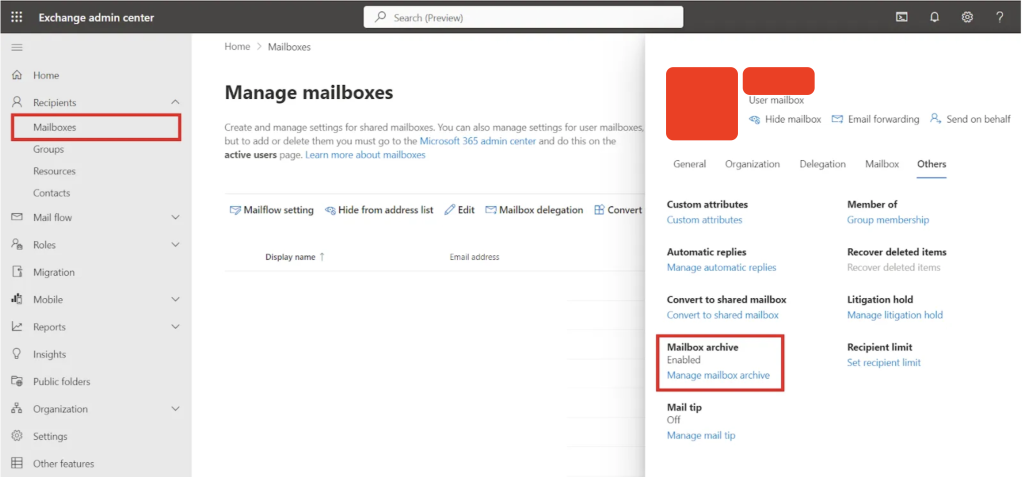
Task: Open the app launcher waffle icon
Action: coord(17,17)
